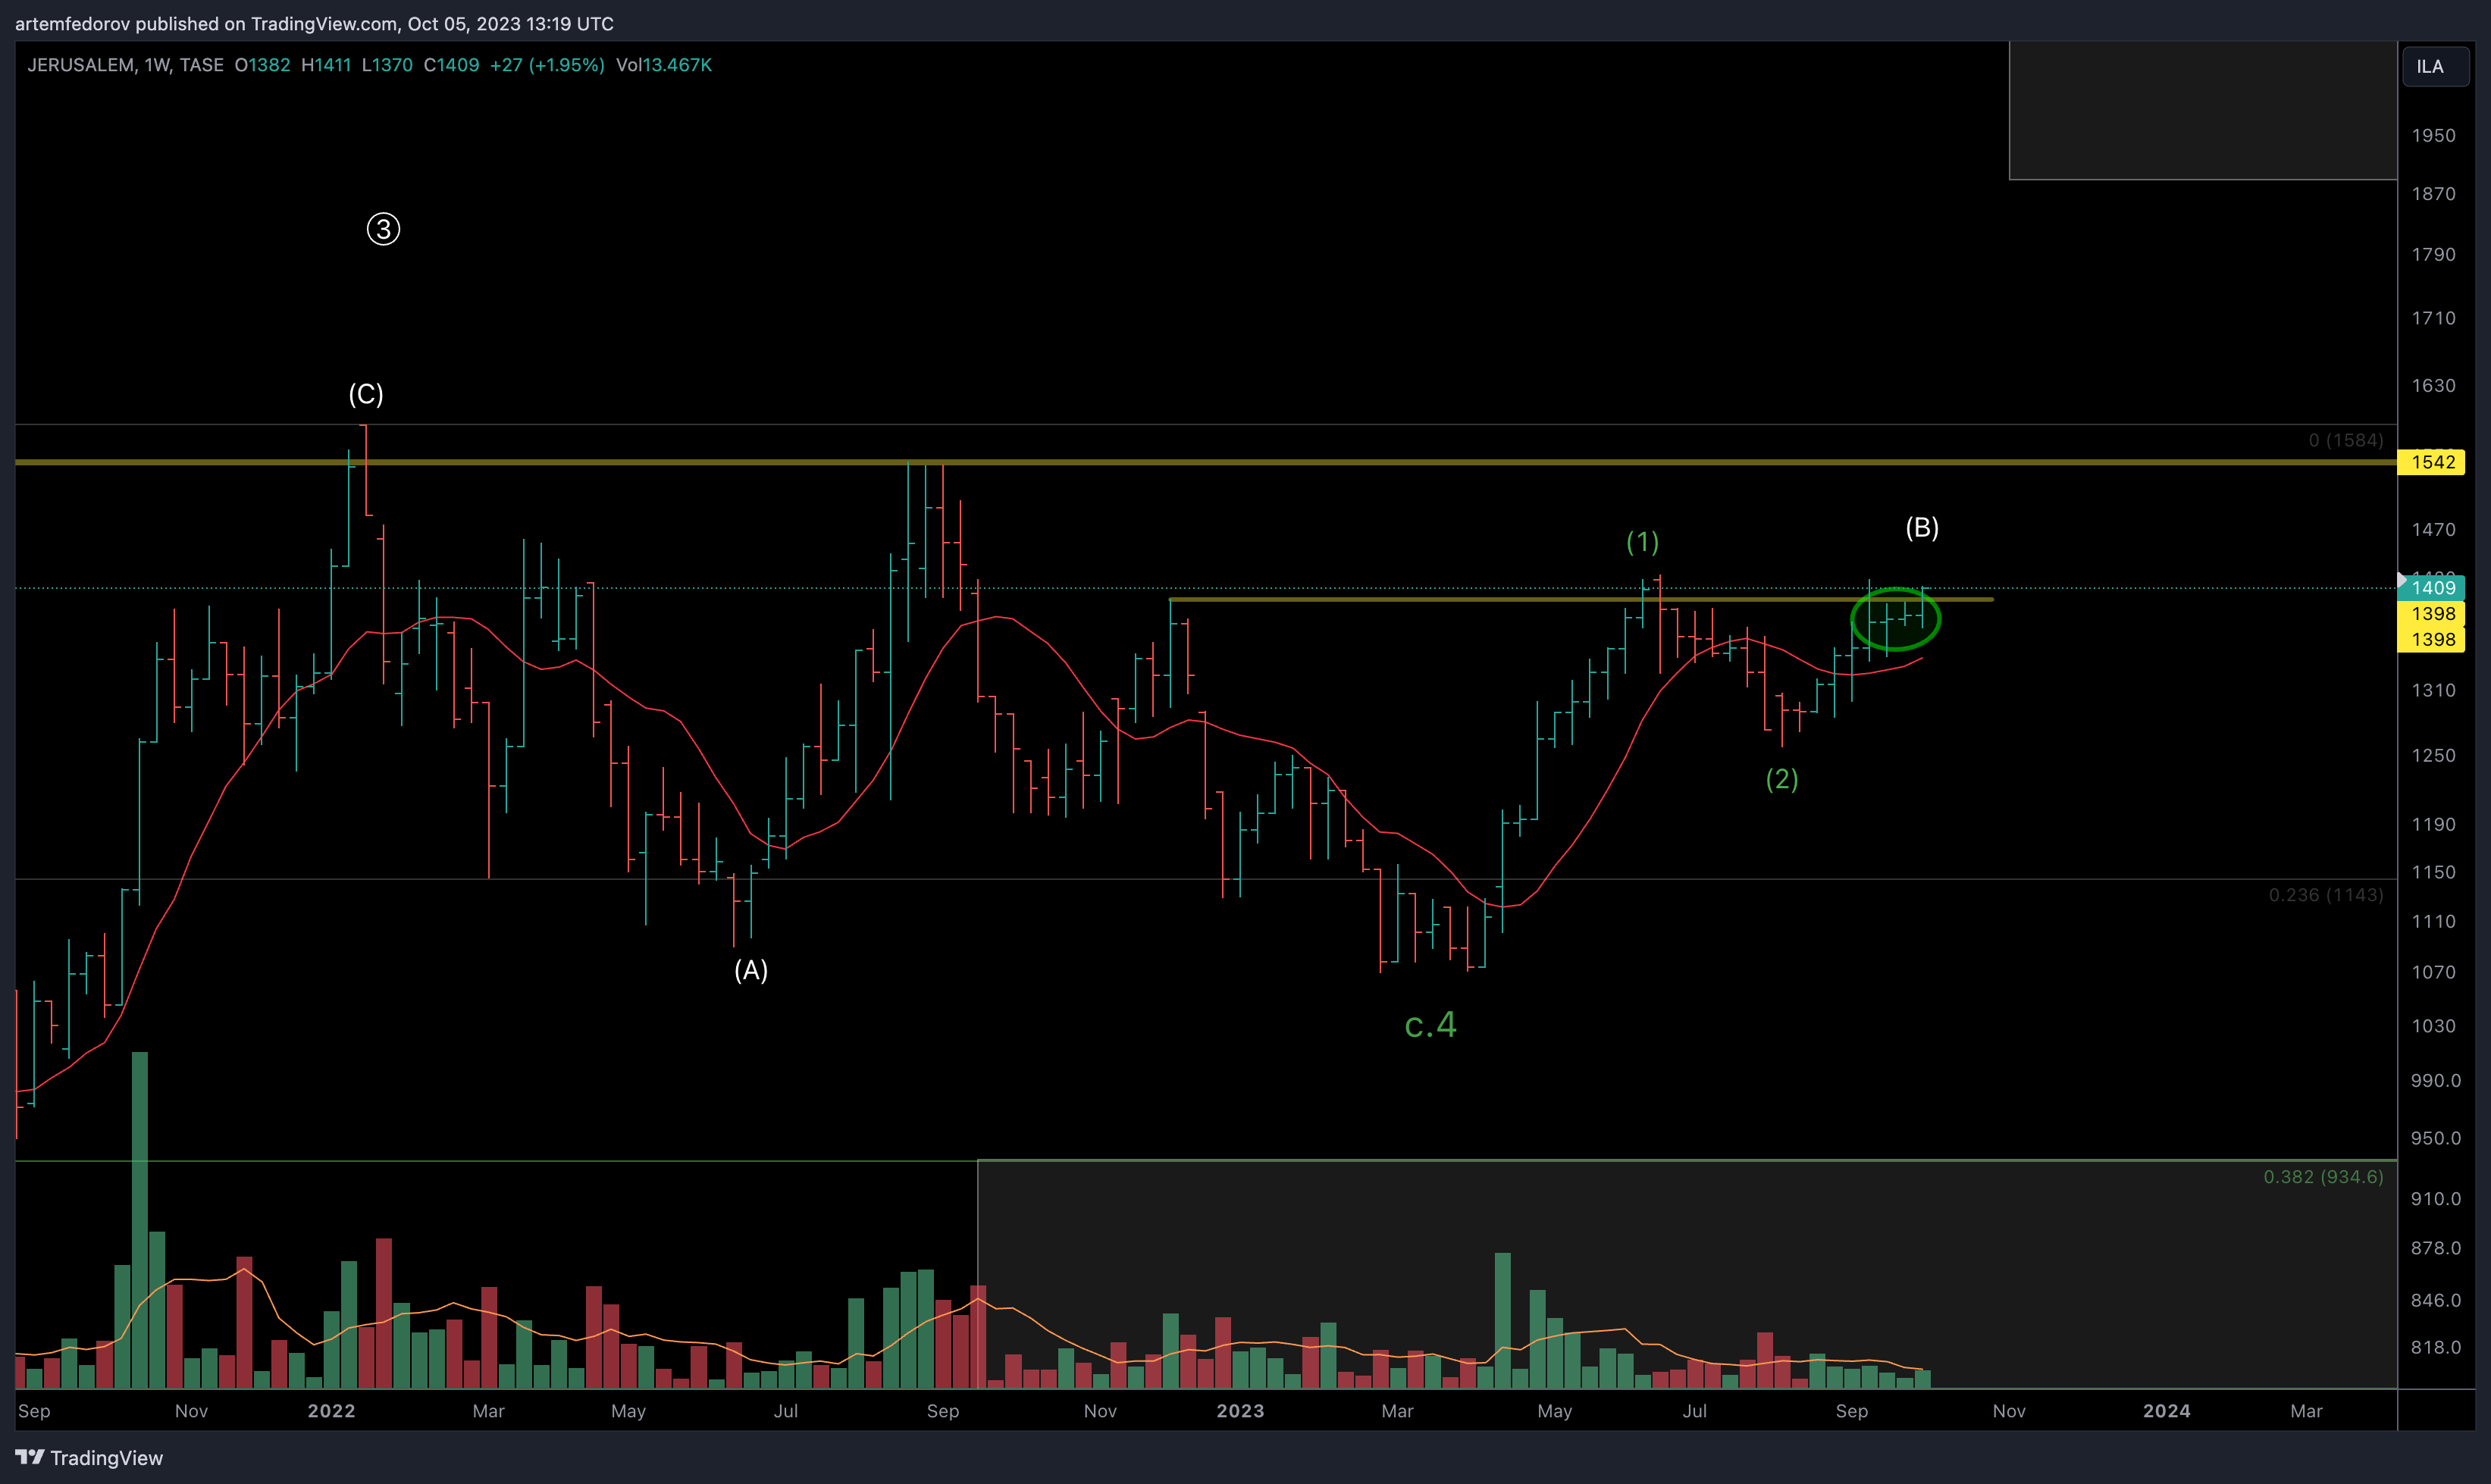
Task: Click the 0.236 (1143) Fibonacci label
Action: click(x=2325, y=895)
